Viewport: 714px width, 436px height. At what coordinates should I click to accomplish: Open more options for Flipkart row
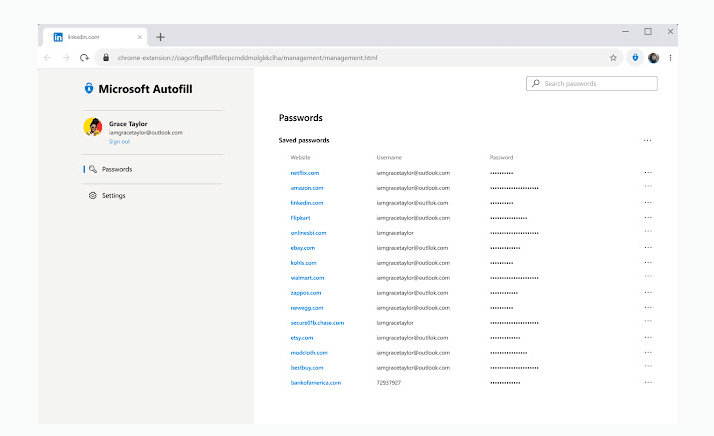[x=648, y=217]
